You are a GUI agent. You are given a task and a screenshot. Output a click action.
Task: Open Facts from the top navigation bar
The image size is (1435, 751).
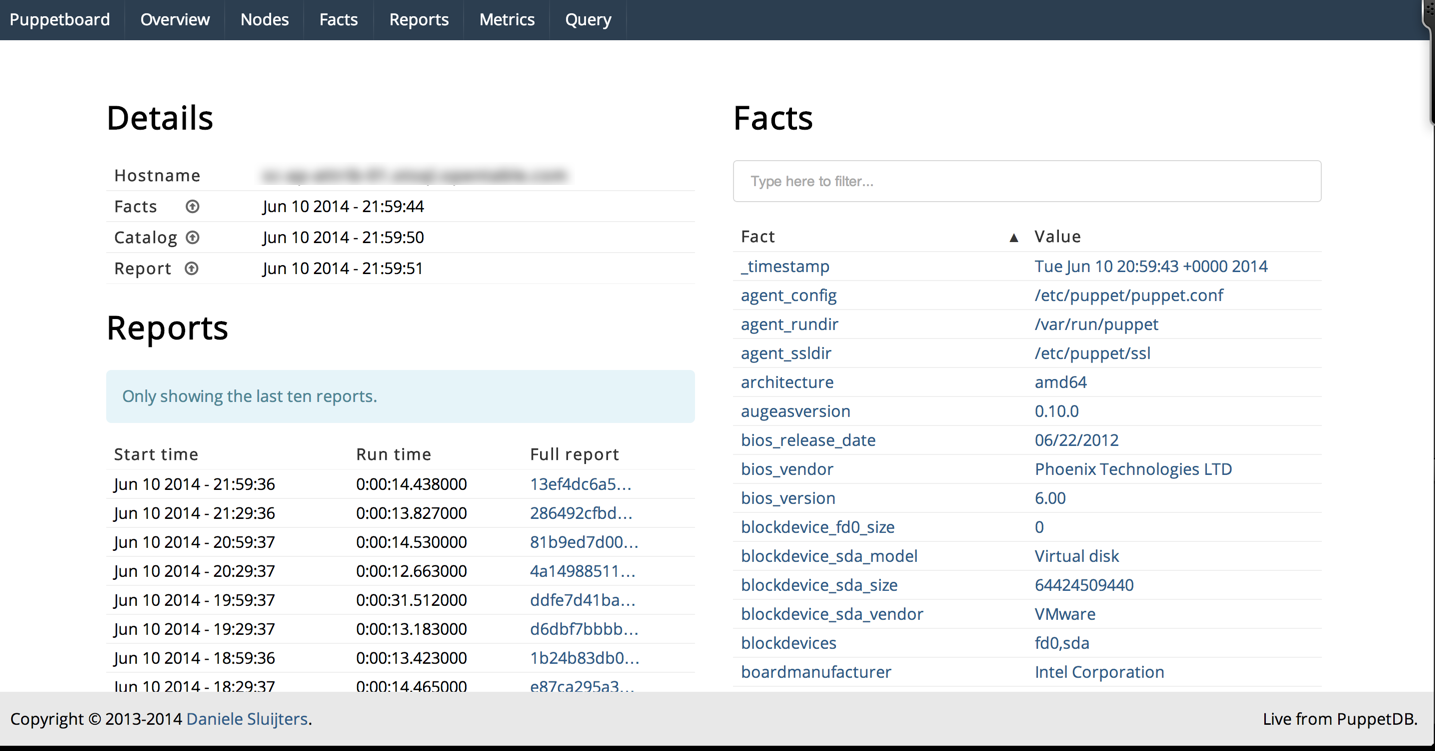click(338, 20)
